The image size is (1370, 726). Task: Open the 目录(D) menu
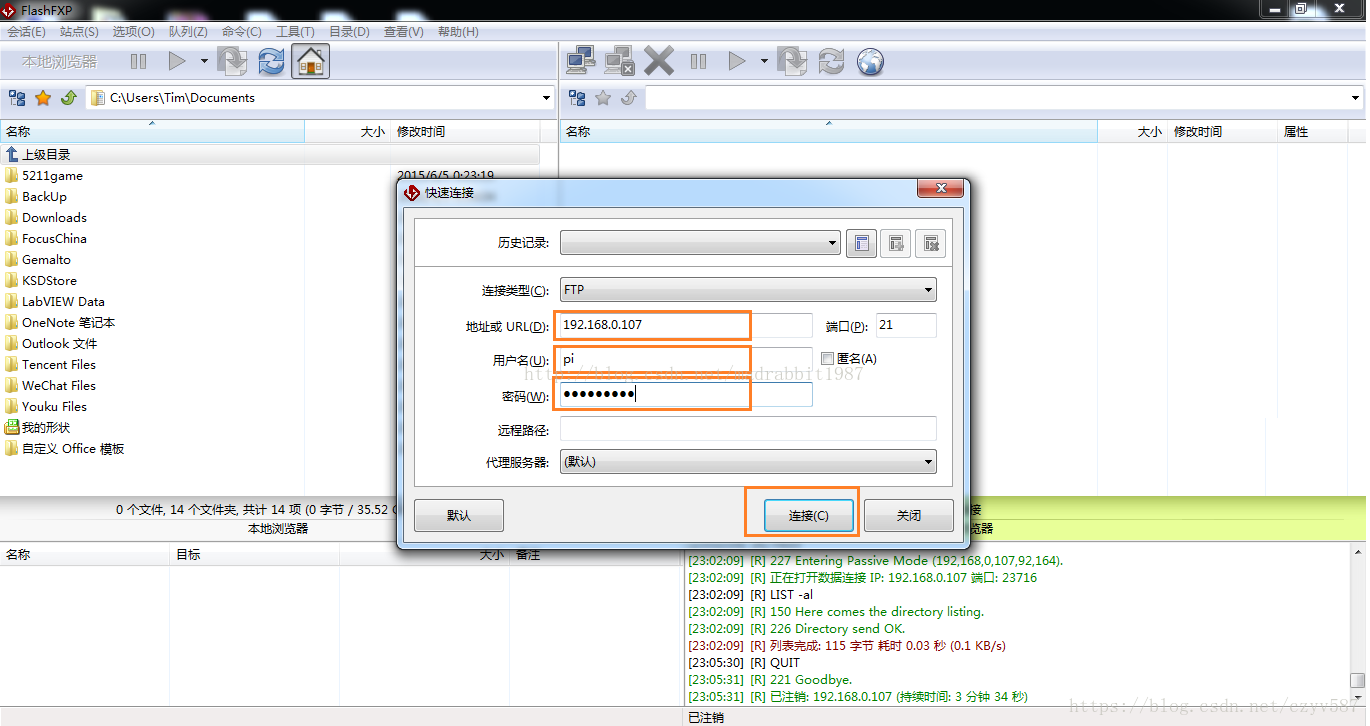(x=349, y=32)
